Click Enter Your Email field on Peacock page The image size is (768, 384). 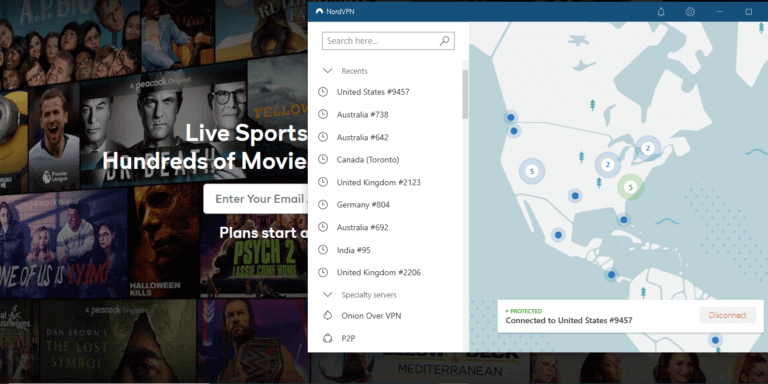pyautogui.click(x=256, y=199)
